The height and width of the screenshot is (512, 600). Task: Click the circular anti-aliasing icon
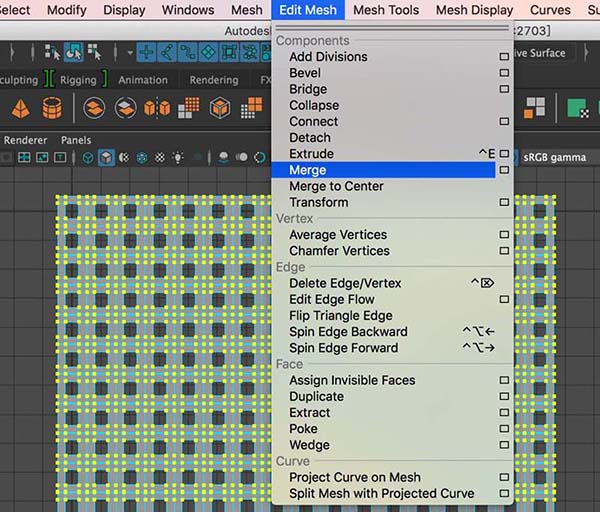click(259, 157)
